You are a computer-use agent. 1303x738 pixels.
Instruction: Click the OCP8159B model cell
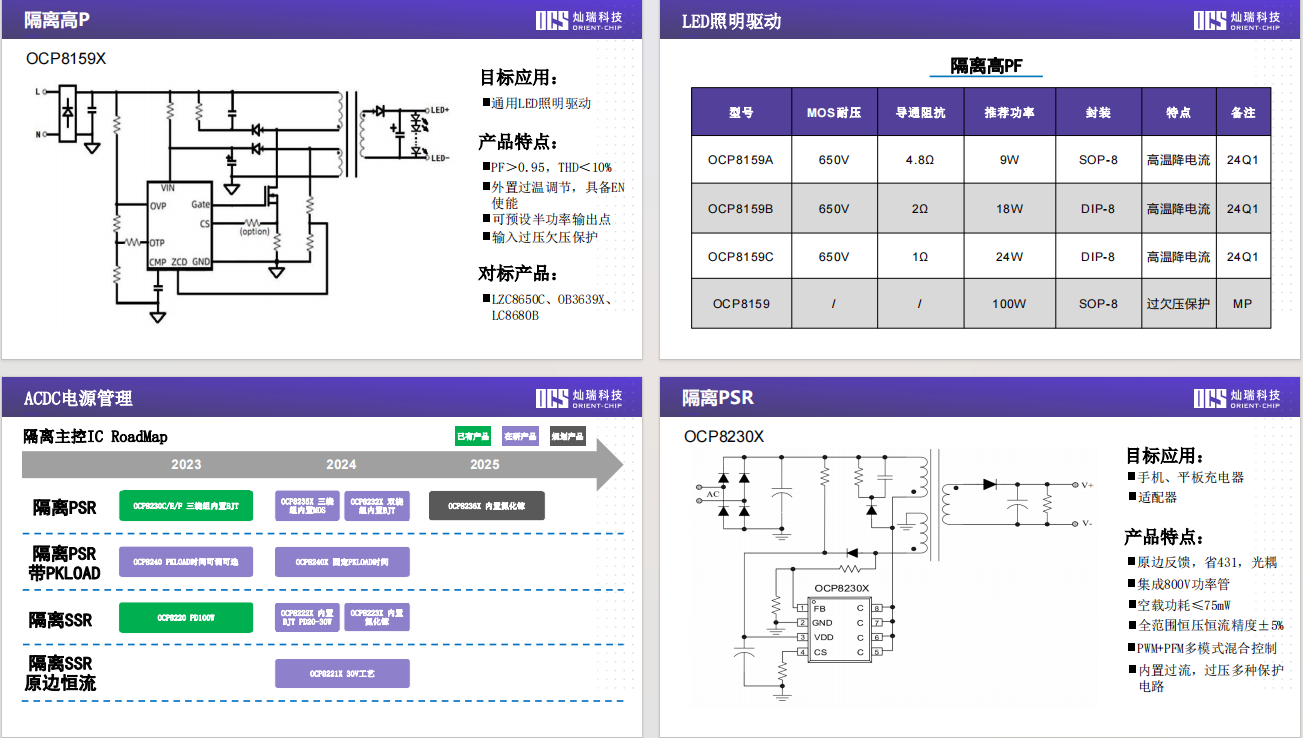click(741, 208)
